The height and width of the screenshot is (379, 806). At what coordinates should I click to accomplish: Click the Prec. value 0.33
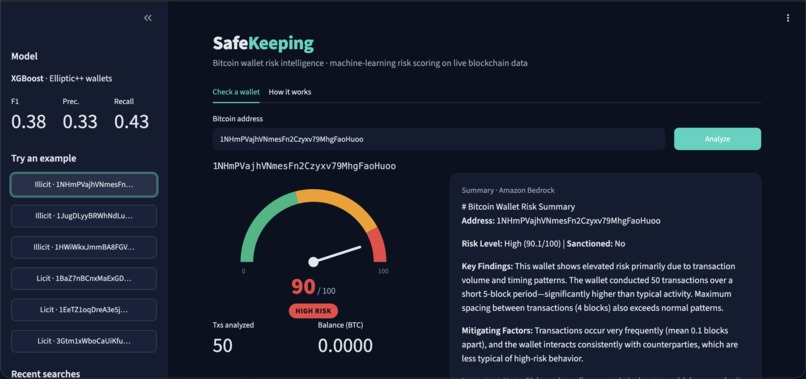80,122
